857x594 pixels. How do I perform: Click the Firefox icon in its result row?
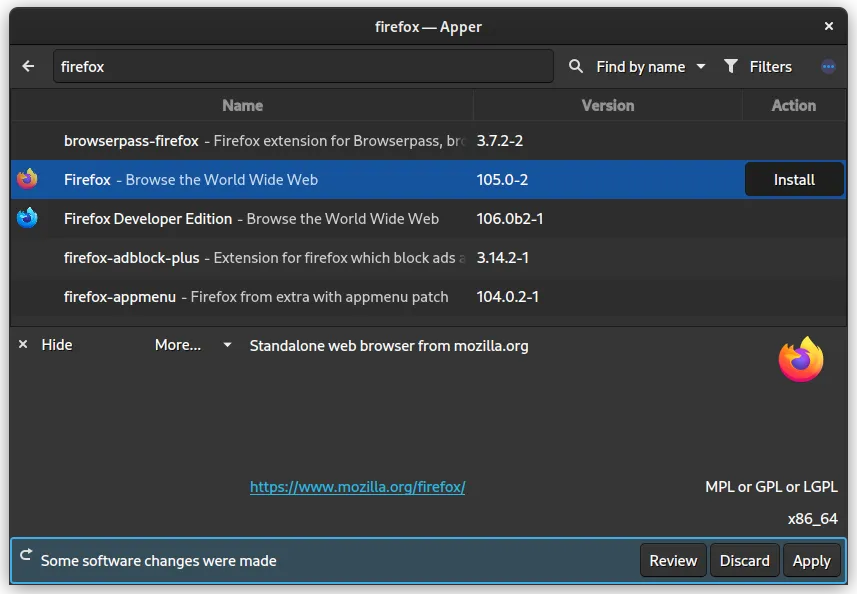(x=26, y=180)
